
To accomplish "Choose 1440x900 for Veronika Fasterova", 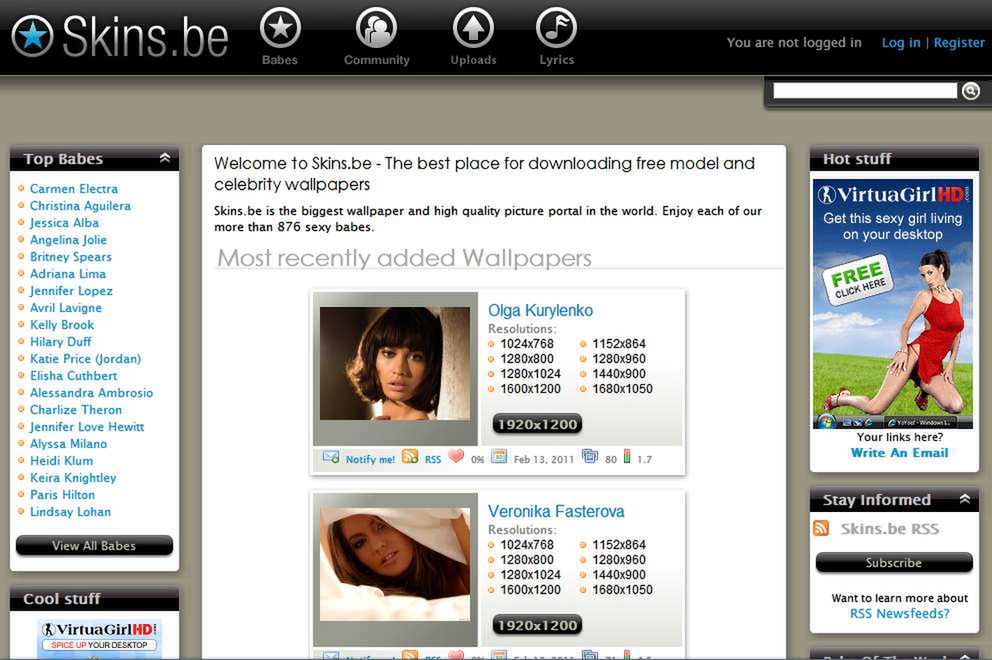I will 619,575.
